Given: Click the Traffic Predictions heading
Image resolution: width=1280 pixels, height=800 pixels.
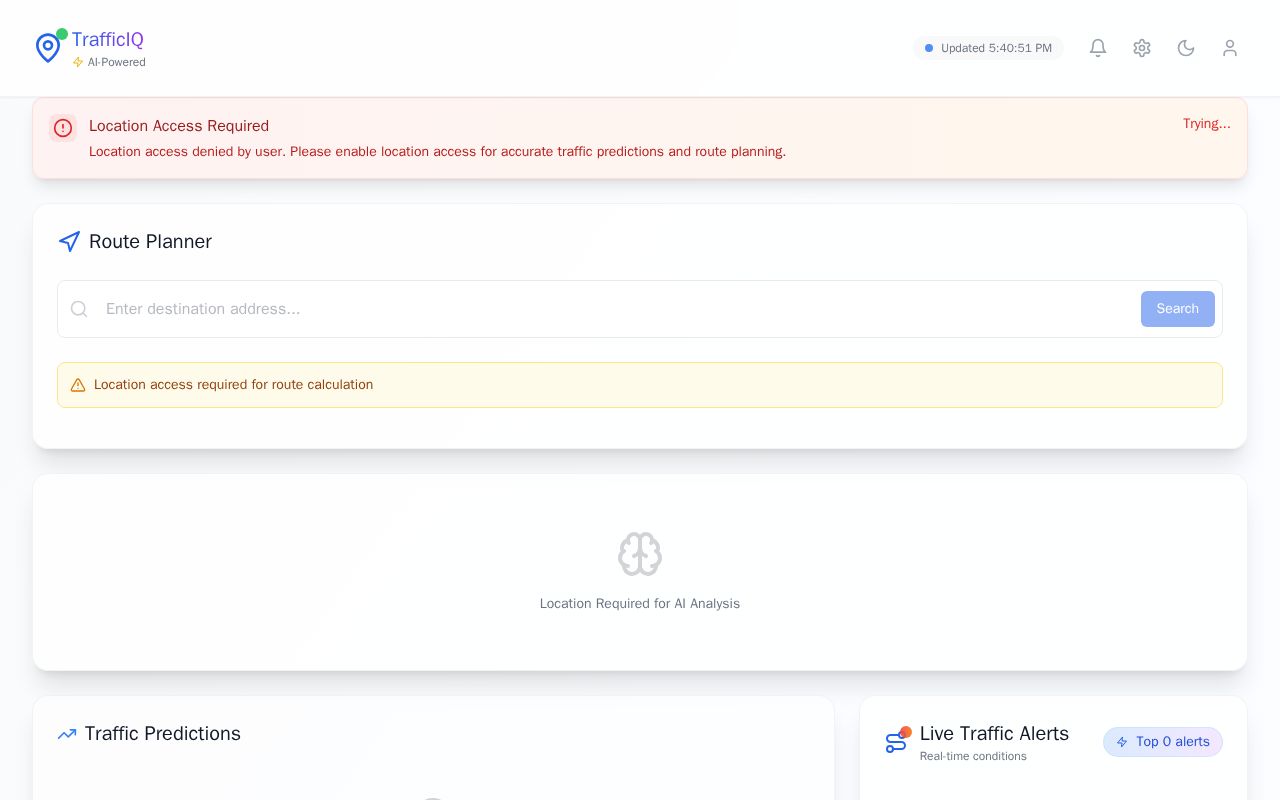Looking at the screenshot, I should pyautogui.click(x=163, y=734).
